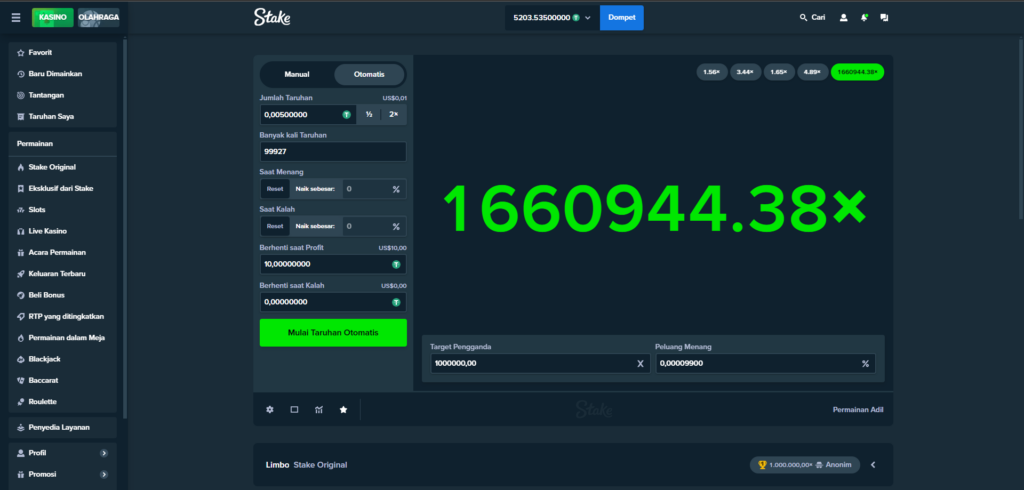Double the bet with 2× button
The image size is (1024, 490).
pyautogui.click(x=394, y=114)
